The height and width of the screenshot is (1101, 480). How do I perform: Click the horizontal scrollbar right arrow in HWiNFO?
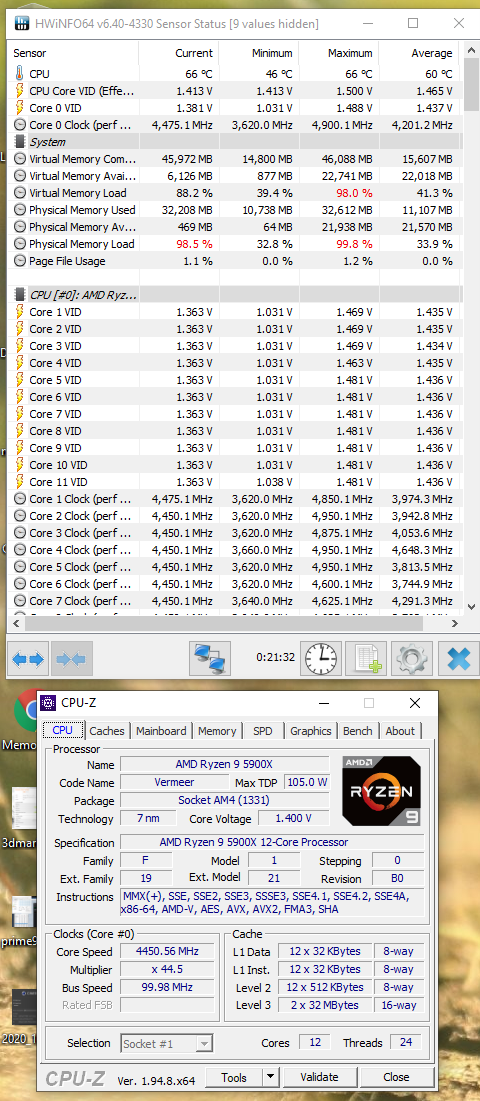454,624
